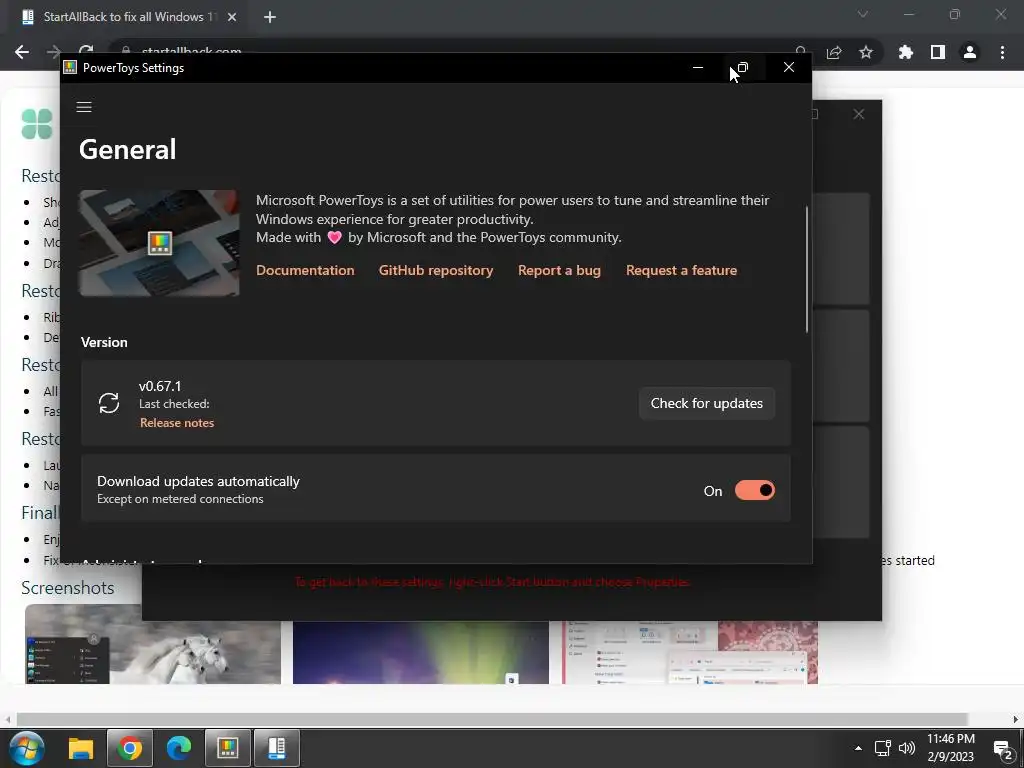
Task: Minimize the PowerToys Settings window
Action: 697,67
